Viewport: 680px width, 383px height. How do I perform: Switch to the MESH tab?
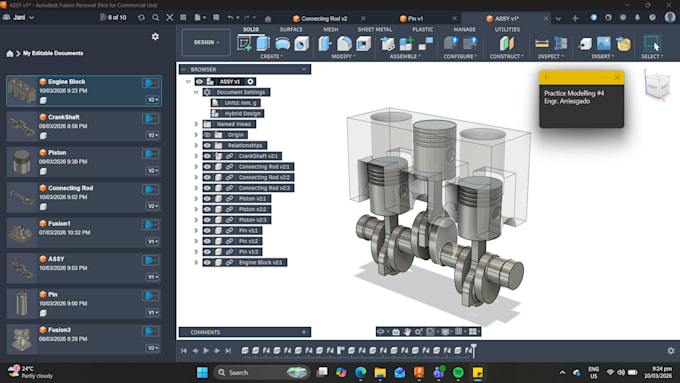(x=330, y=29)
